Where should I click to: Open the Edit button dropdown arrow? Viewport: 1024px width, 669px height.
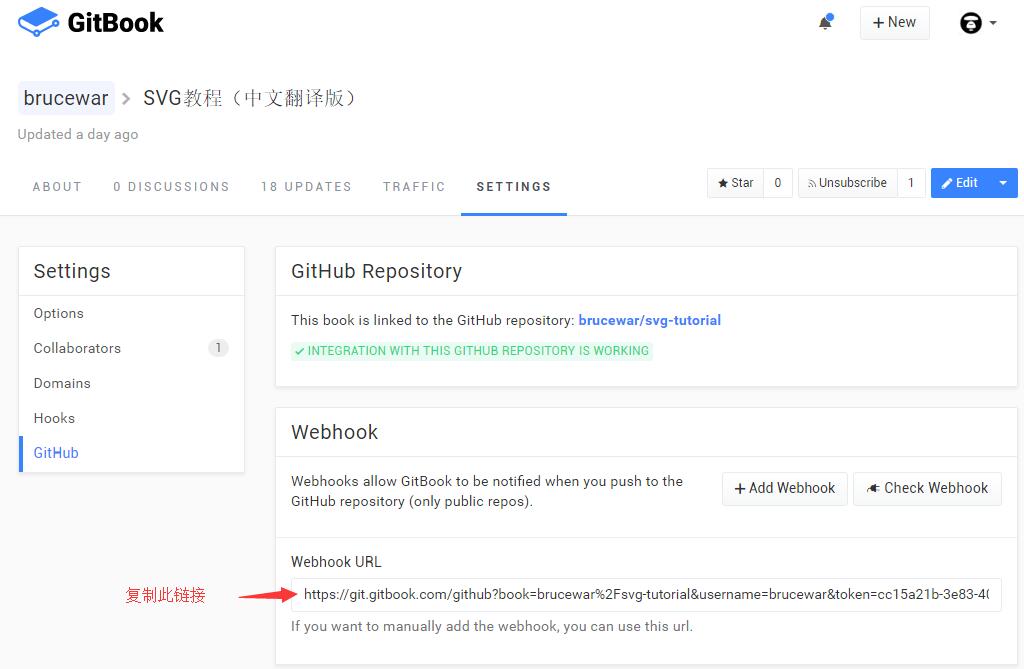[x=1003, y=183]
